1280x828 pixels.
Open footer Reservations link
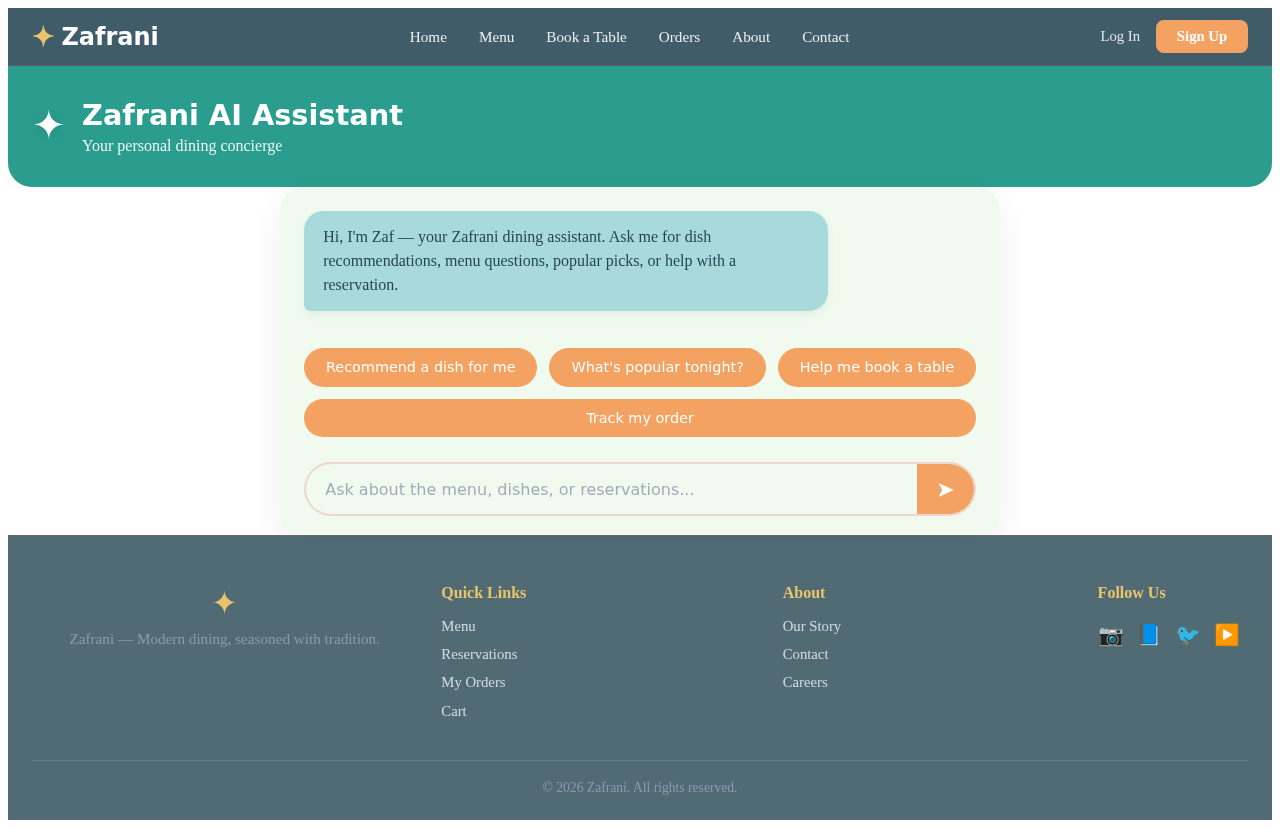[x=479, y=654]
